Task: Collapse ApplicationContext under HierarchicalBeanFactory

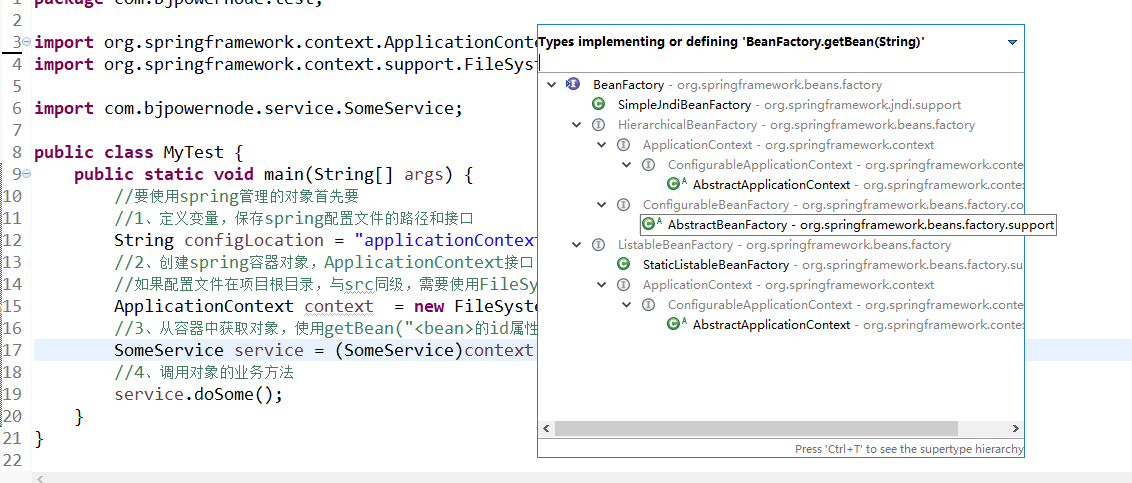Action: click(602, 145)
